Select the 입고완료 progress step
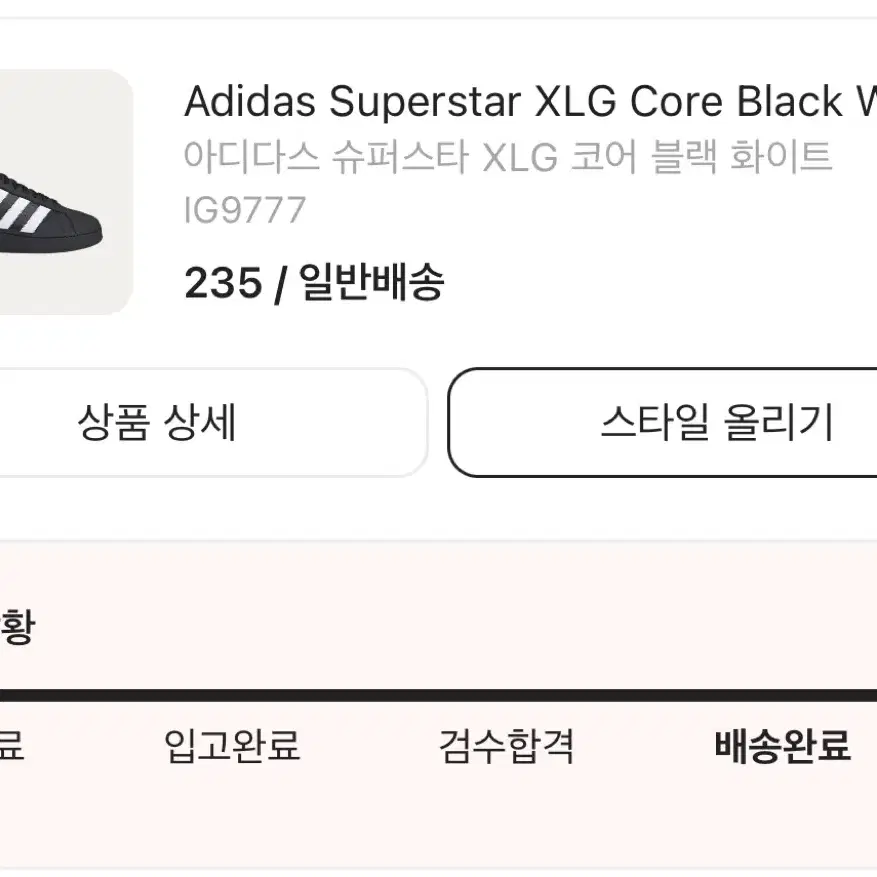The image size is (877, 877). 232,746
